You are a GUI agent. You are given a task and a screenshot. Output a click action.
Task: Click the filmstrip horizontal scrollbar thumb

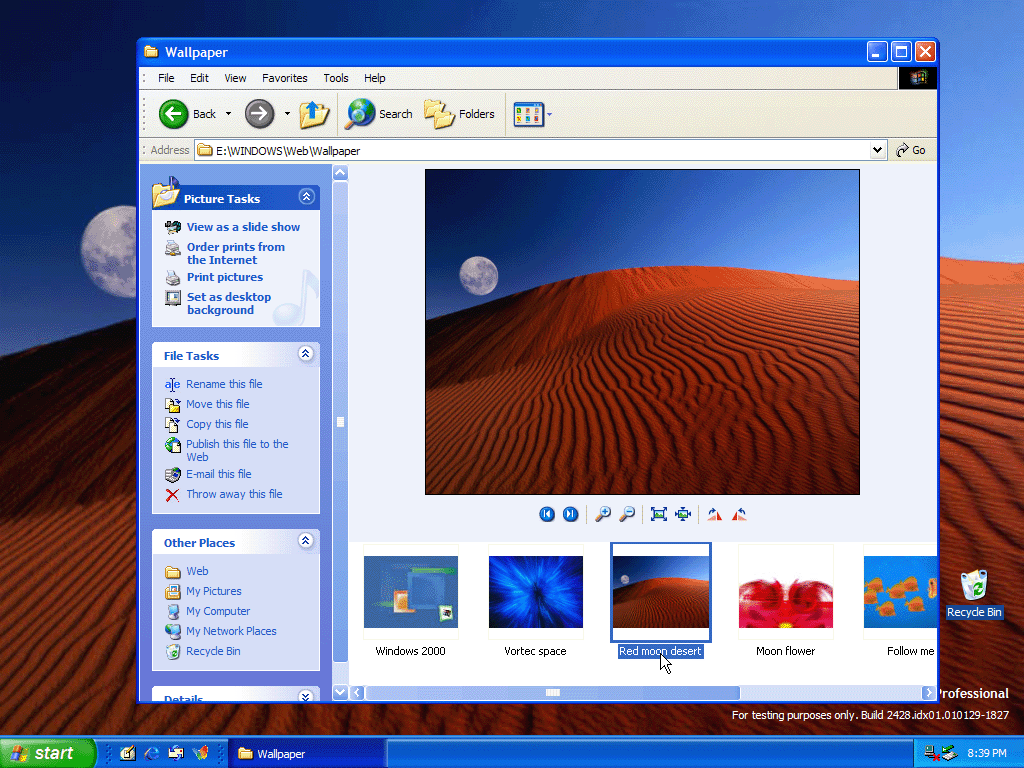[x=552, y=692]
